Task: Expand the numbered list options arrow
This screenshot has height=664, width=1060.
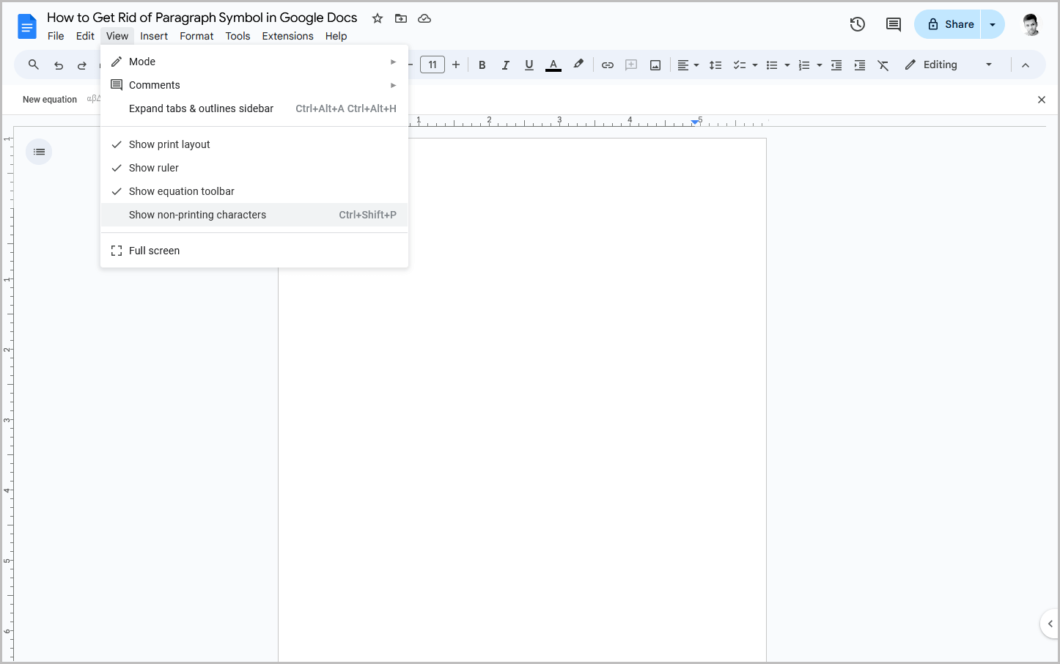Action: 819,65
